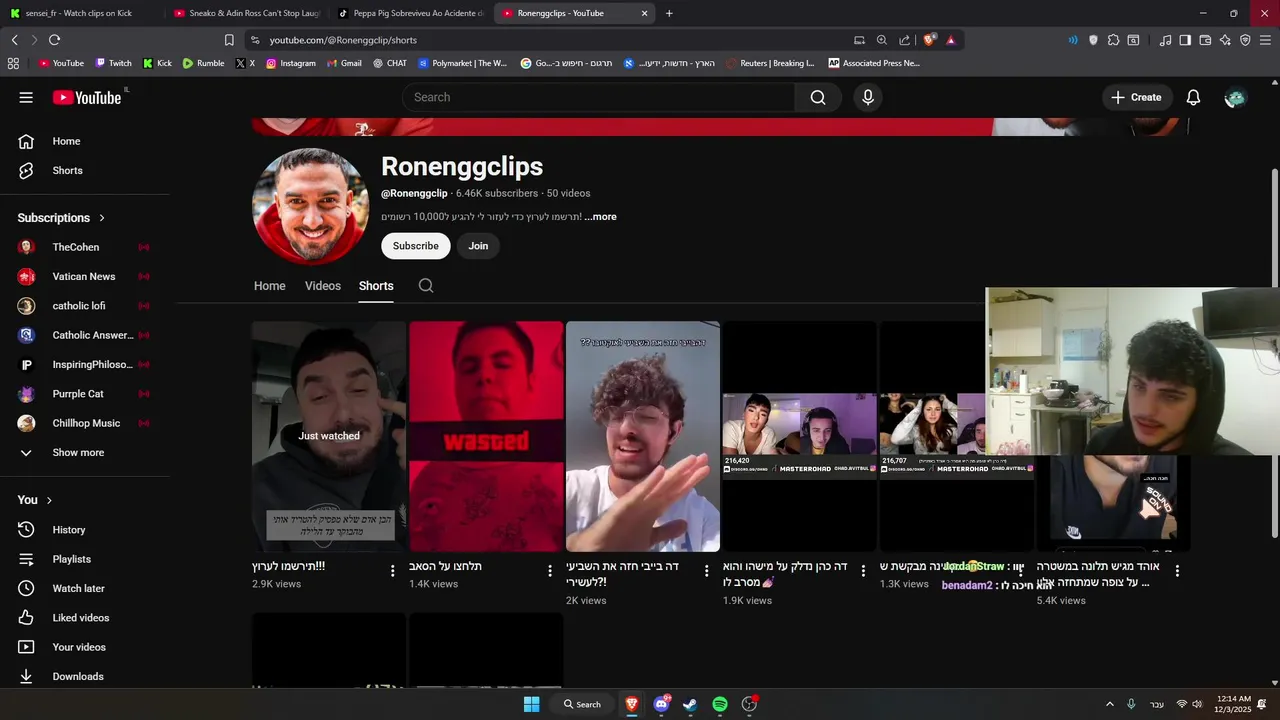Open the Gmail bookmark
1280x720 pixels.
tap(343, 63)
